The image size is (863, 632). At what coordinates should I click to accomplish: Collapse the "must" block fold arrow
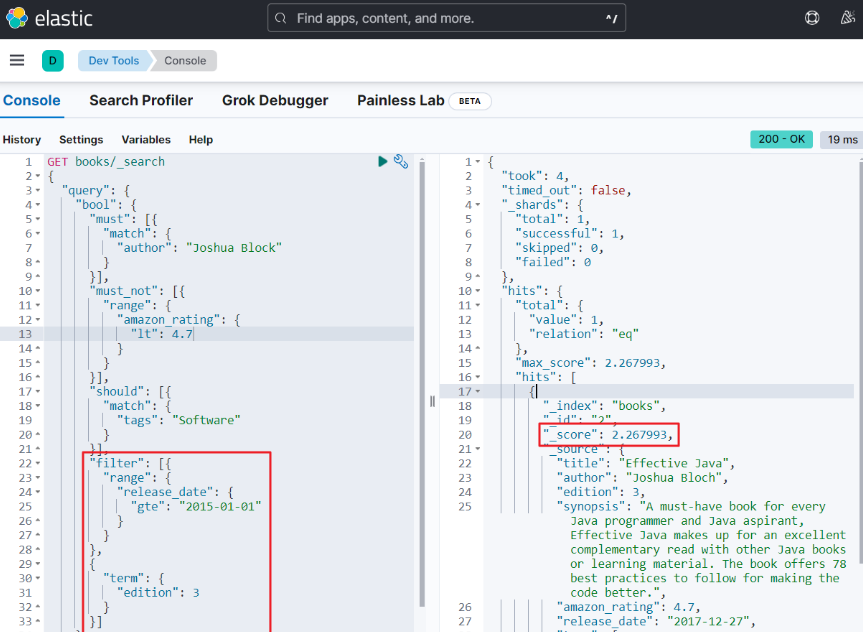tap(38, 219)
